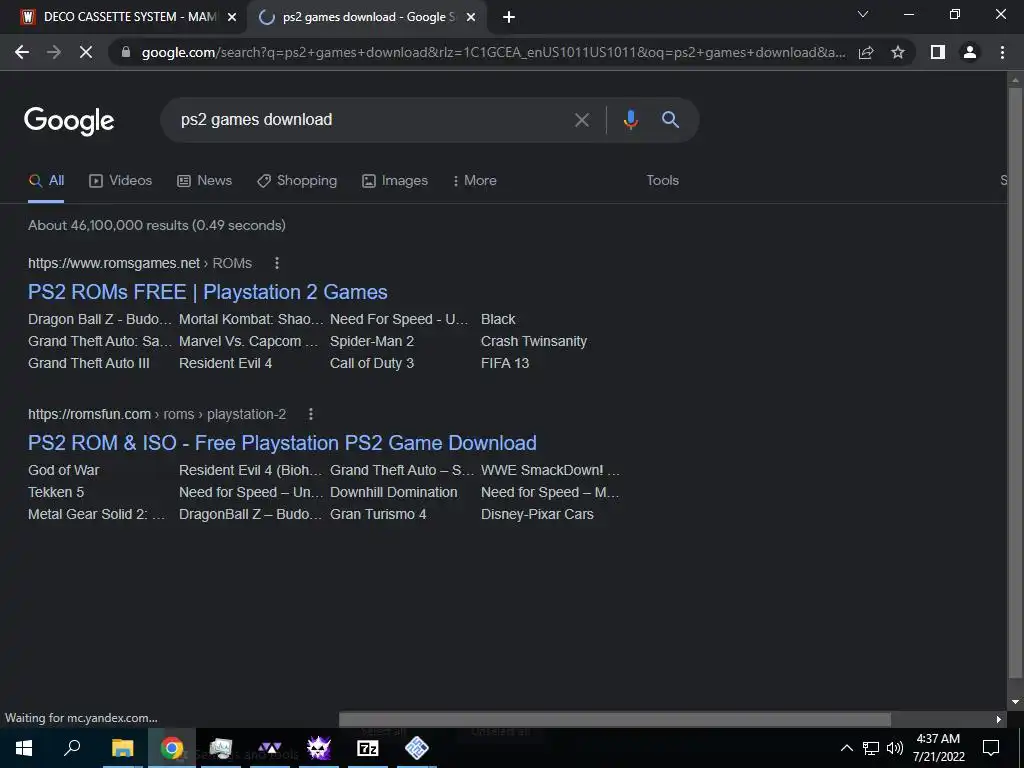Switch to Images results
1024x768 pixels.
395,181
